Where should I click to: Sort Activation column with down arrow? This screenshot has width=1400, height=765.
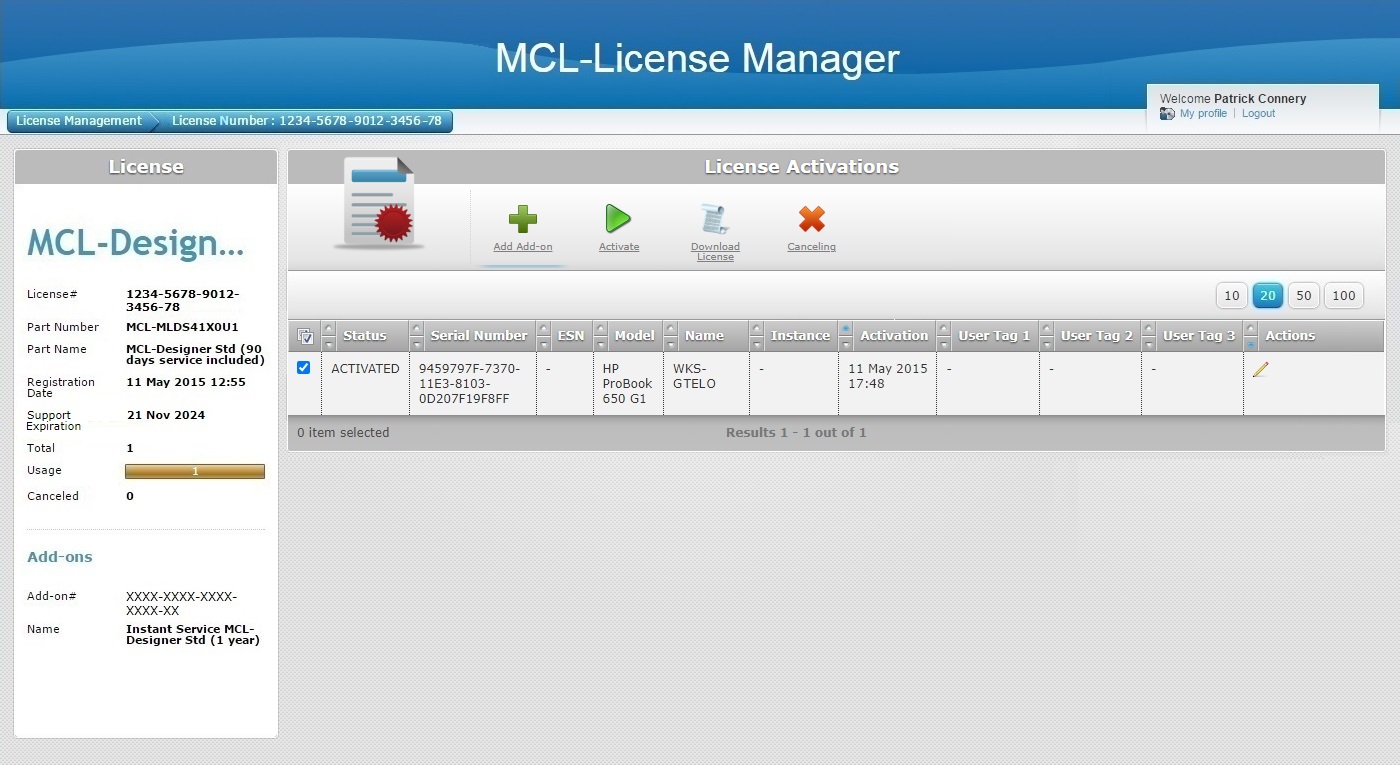click(x=846, y=343)
